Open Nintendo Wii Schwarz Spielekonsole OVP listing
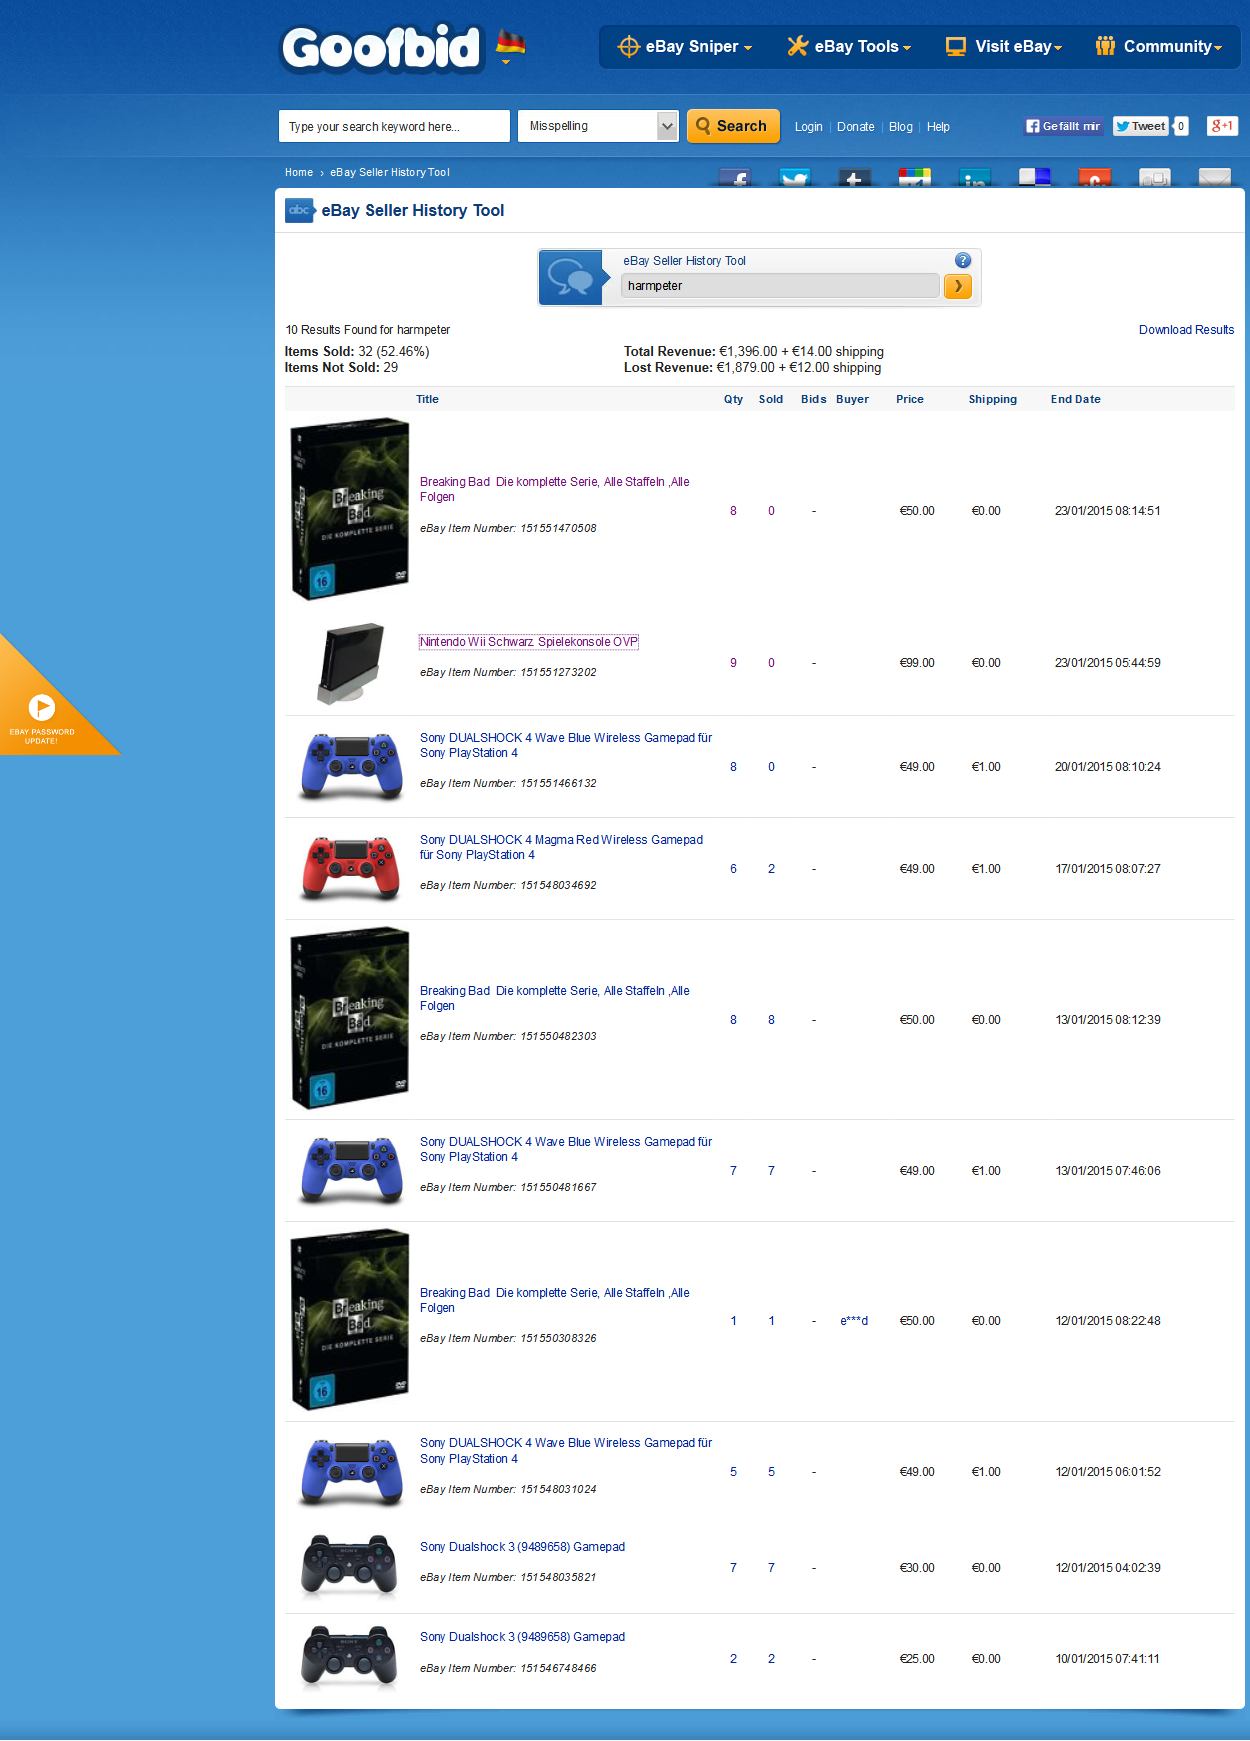The height and width of the screenshot is (1741, 1250). tap(528, 642)
